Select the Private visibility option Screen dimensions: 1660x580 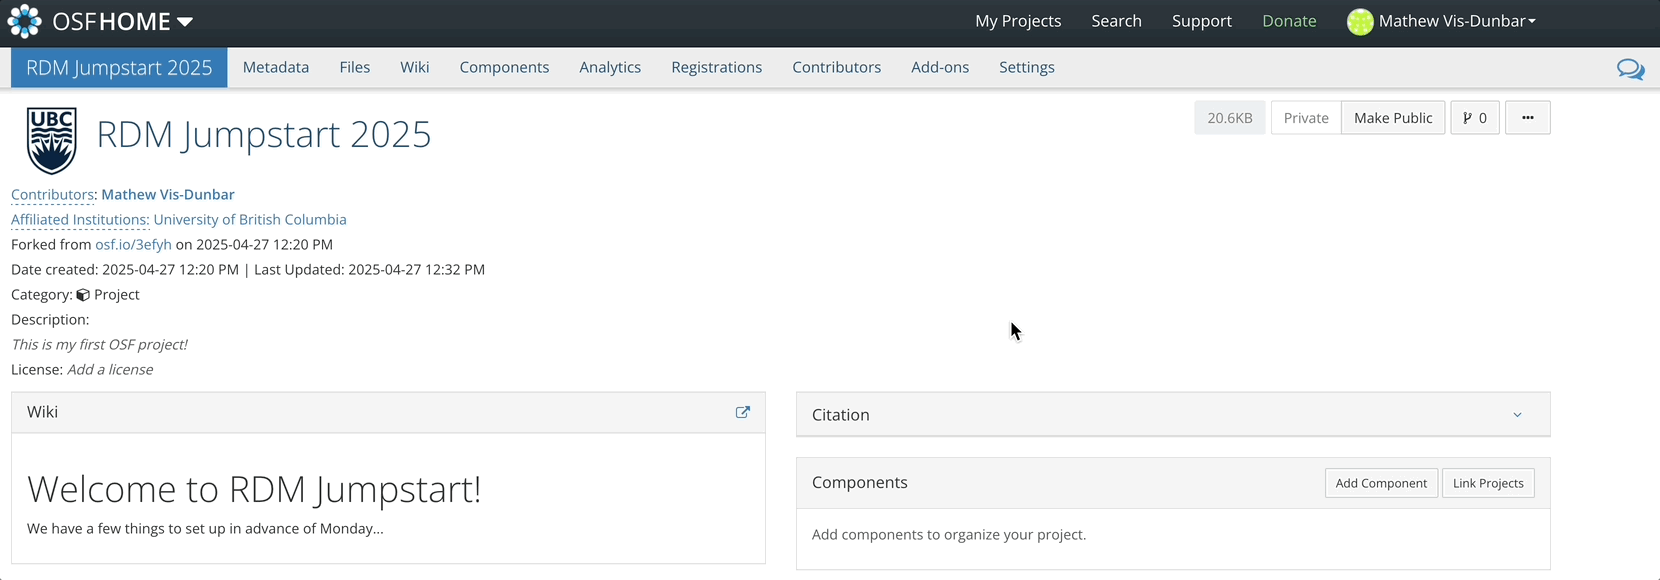tap(1305, 118)
